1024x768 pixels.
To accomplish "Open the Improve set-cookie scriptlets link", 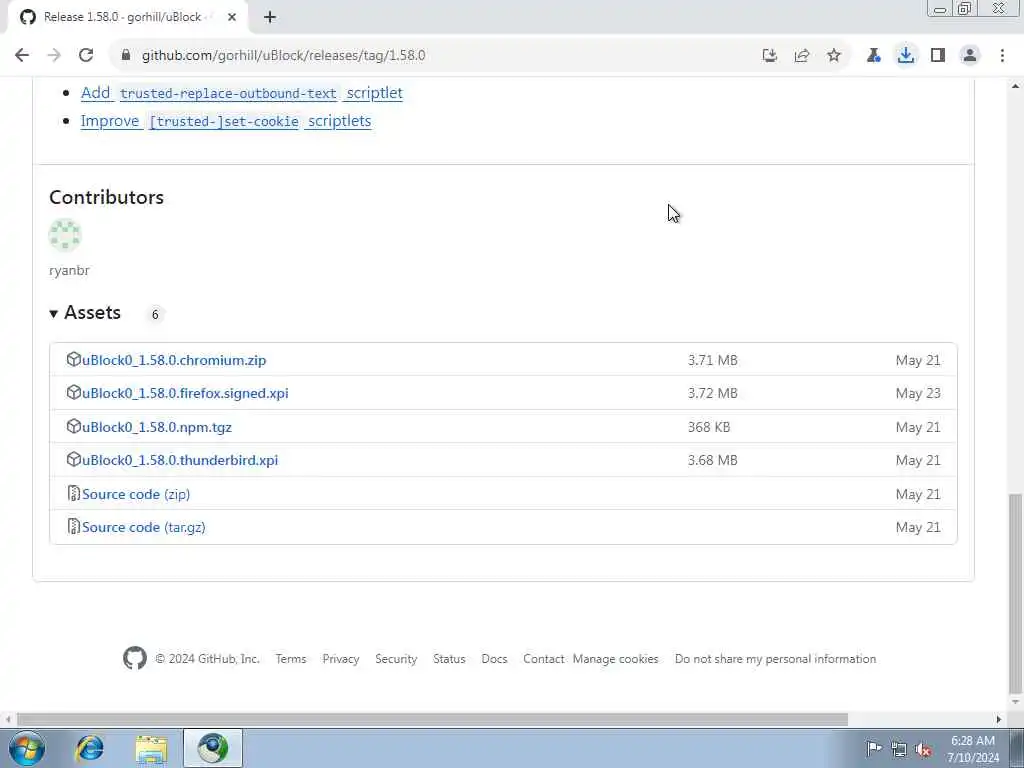I will point(226,121).
